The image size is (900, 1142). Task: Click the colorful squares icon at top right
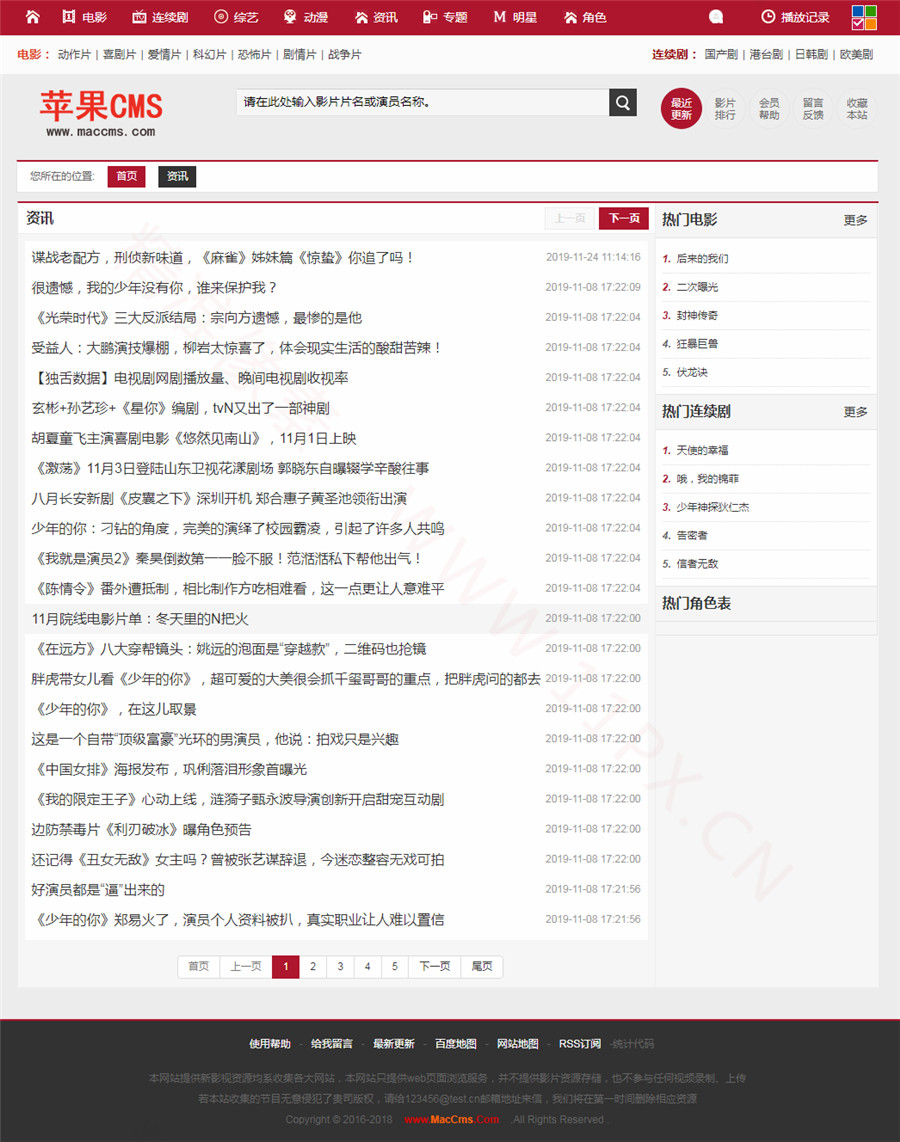tap(864, 17)
